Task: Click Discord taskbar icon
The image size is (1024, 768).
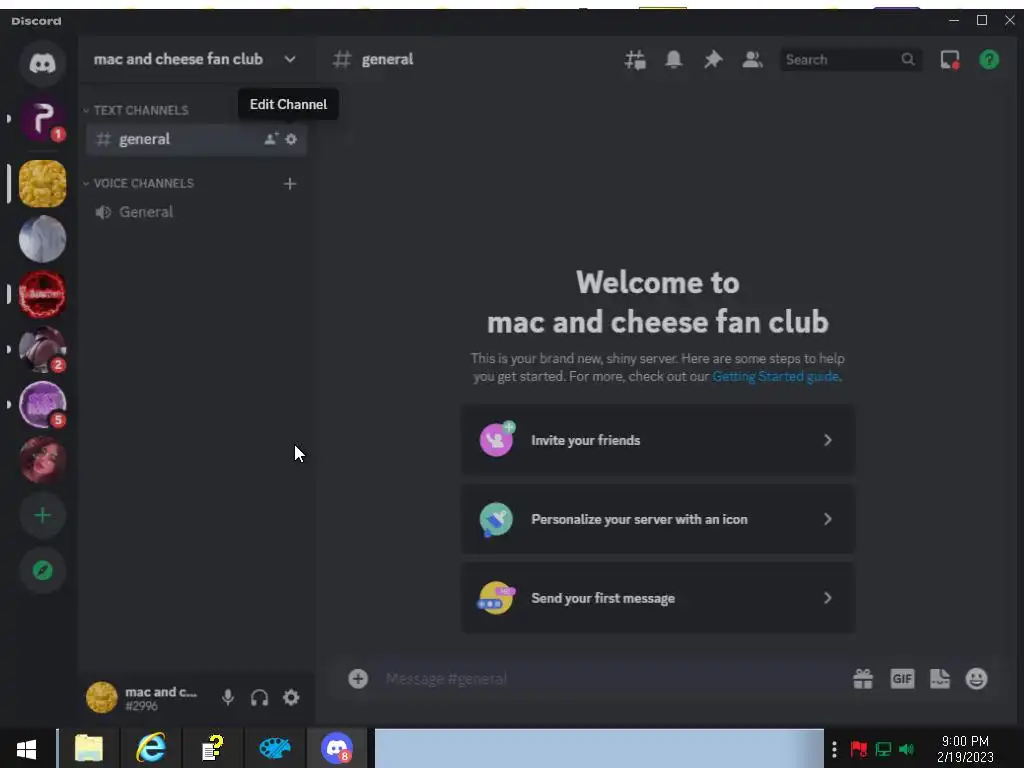Action: click(x=337, y=749)
